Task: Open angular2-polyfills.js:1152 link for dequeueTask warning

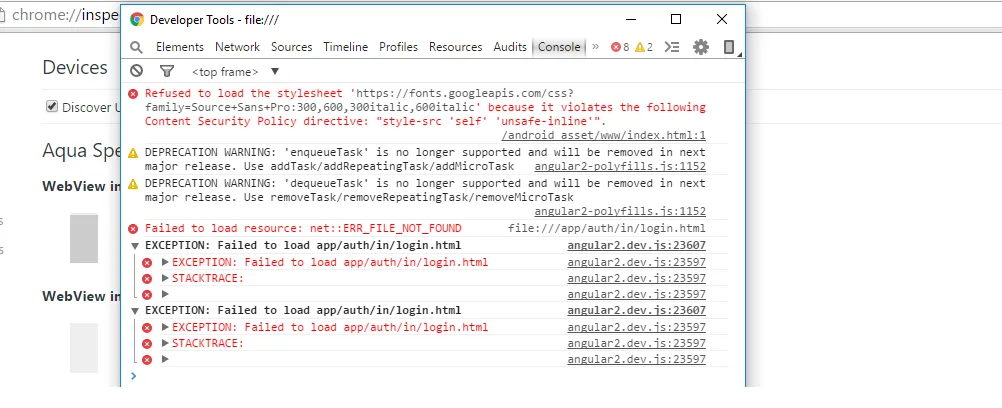Action: (x=620, y=212)
